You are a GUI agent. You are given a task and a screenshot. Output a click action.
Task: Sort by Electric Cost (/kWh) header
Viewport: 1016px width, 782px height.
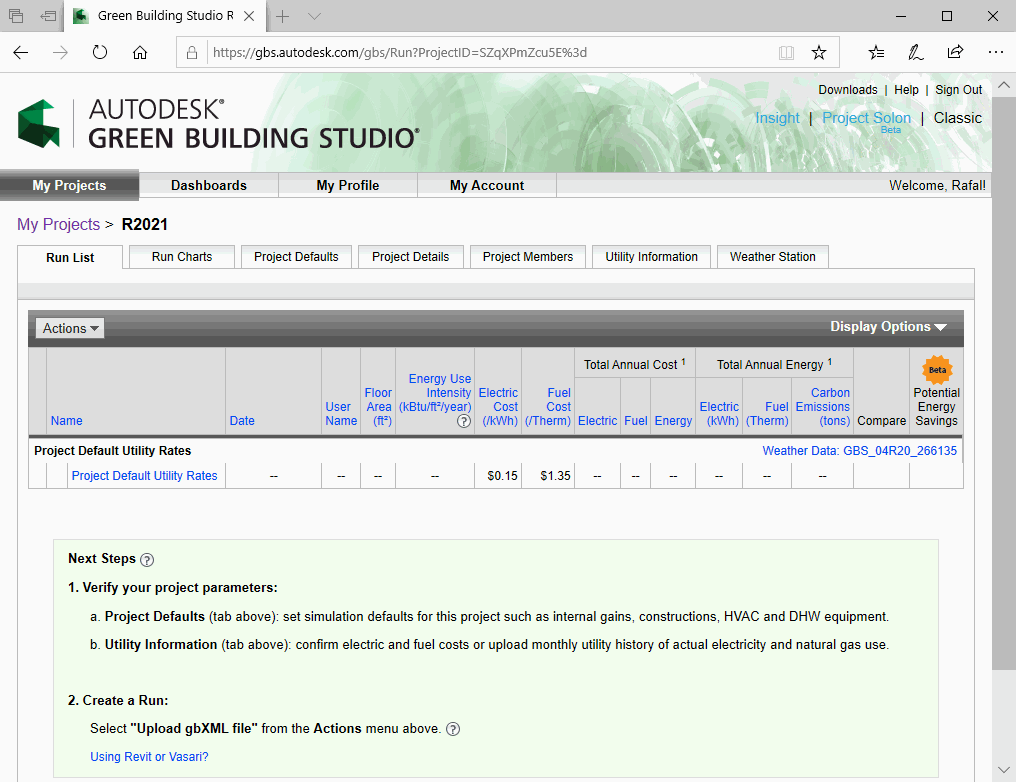tap(498, 407)
